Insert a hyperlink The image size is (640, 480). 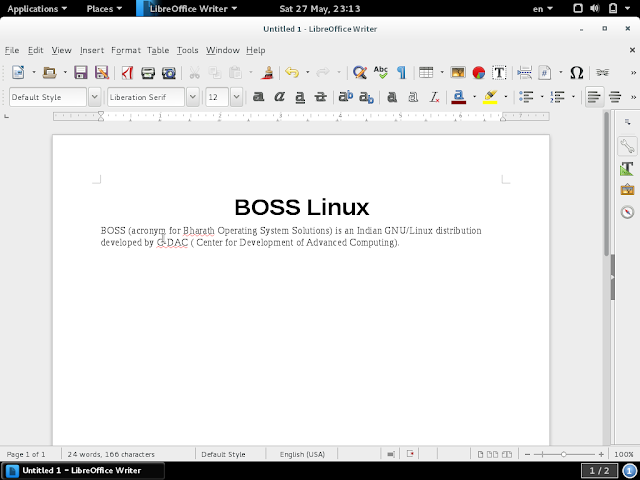tap(602, 73)
